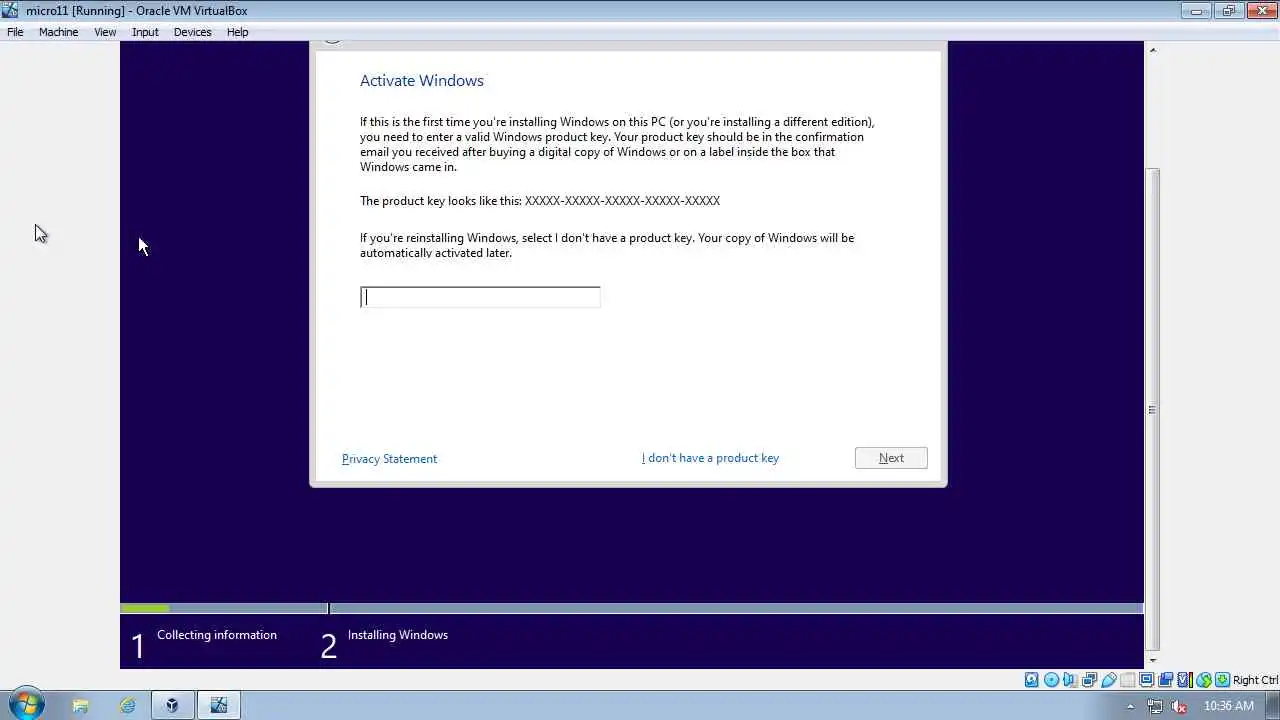Click the 'Installing Windows' step label
Viewport: 1280px width, 720px height.
[x=398, y=635]
